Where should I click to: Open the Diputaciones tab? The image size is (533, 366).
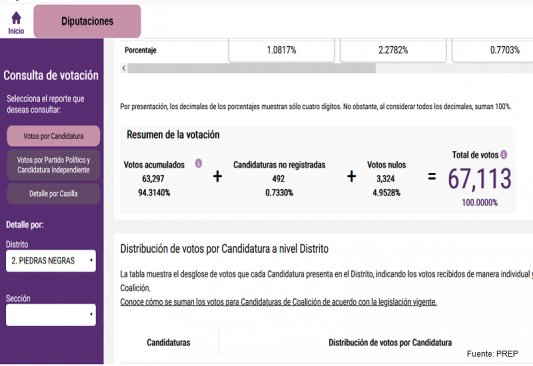click(x=87, y=21)
